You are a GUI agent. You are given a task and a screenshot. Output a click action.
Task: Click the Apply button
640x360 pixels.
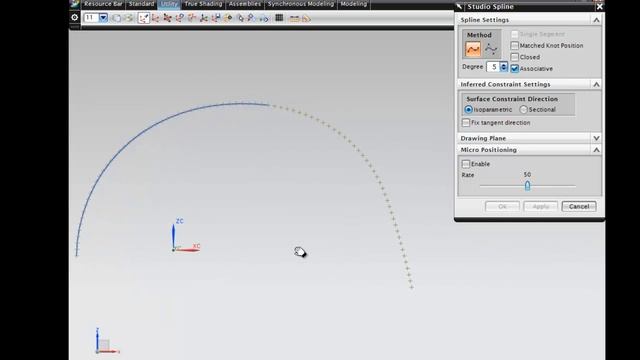[540, 207]
